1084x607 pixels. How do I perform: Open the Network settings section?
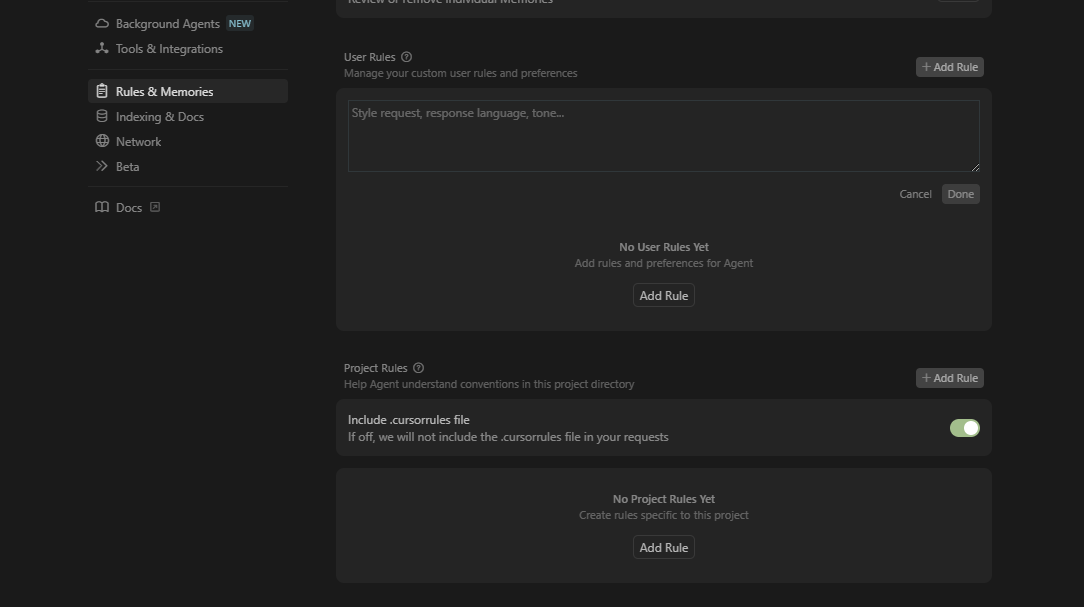pyautogui.click(x=138, y=142)
